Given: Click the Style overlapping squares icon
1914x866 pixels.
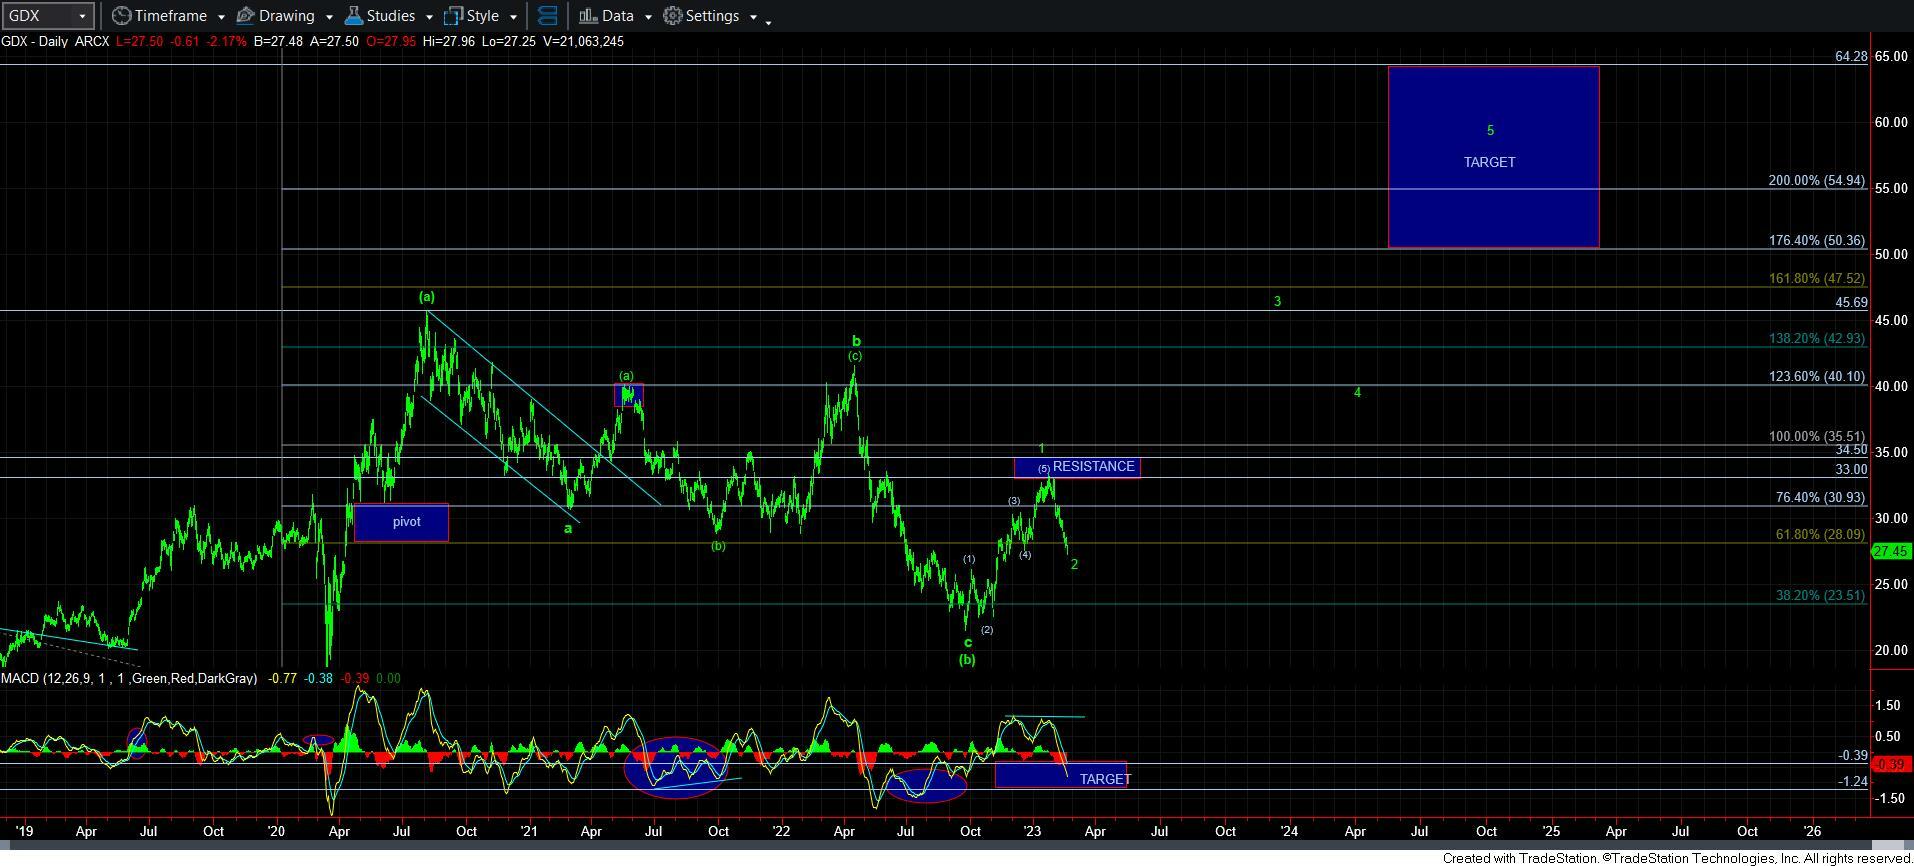Looking at the screenshot, I should tap(454, 16).
